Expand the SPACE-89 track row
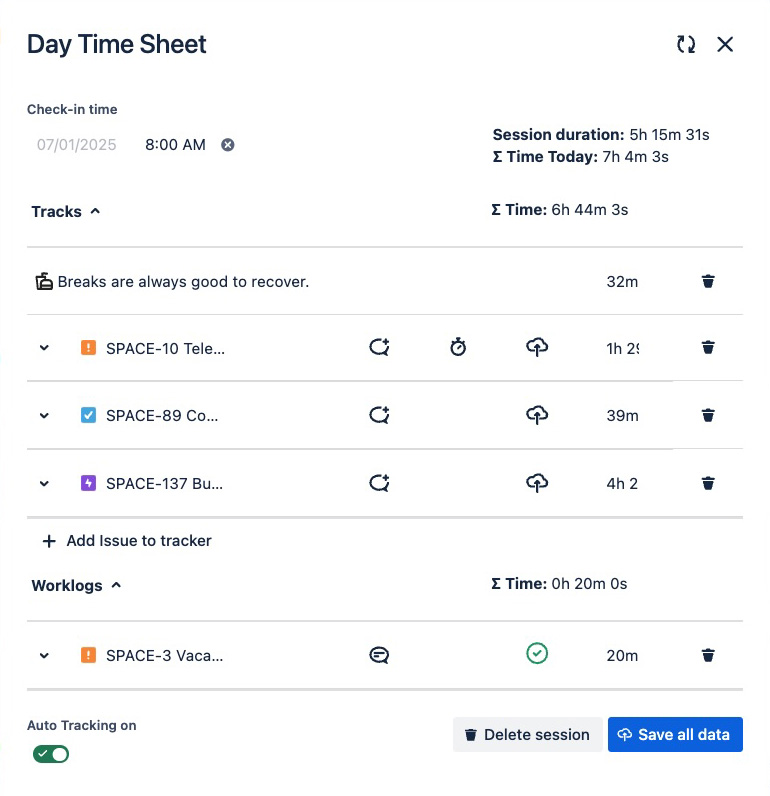 (44, 415)
